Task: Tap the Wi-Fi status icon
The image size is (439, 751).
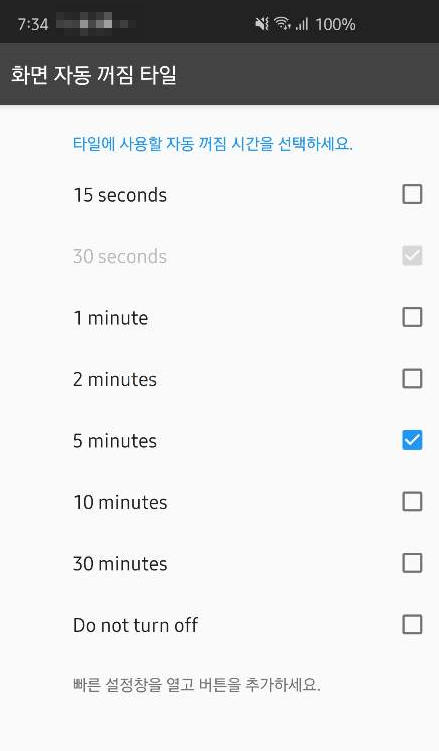Action: (x=282, y=23)
